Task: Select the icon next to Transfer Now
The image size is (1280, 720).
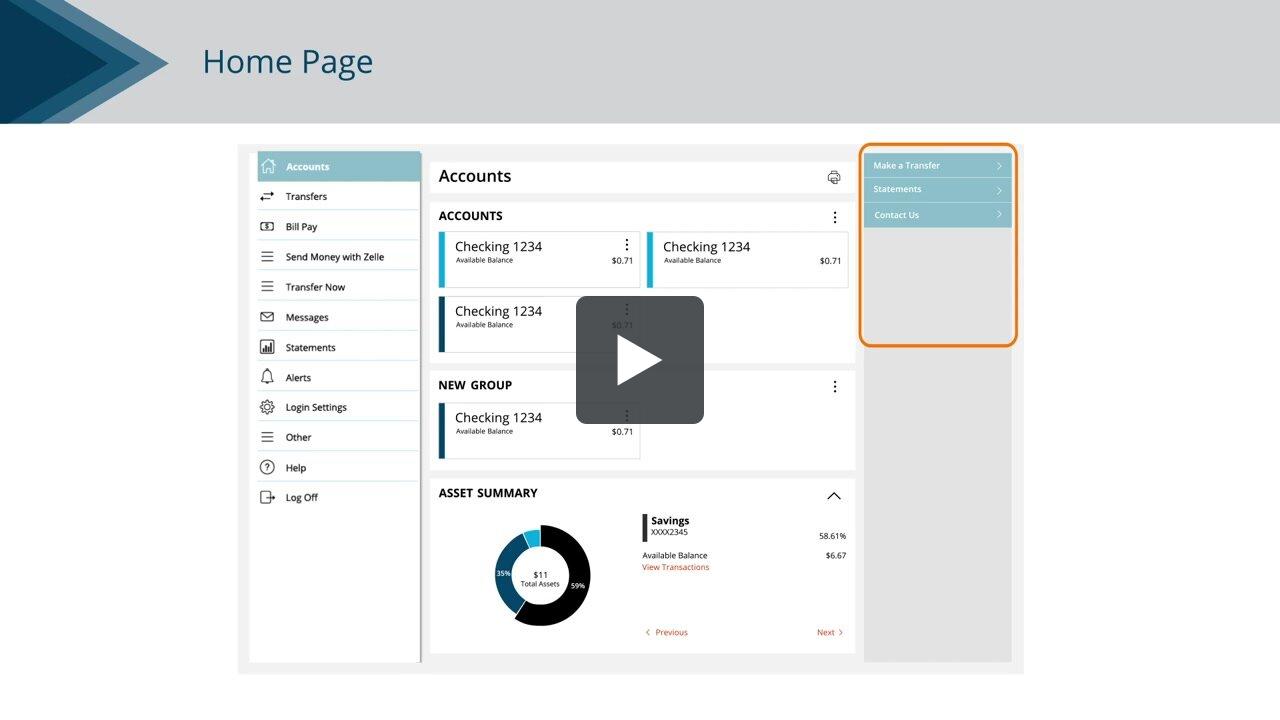Action: pyautogui.click(x=267, y=287)
